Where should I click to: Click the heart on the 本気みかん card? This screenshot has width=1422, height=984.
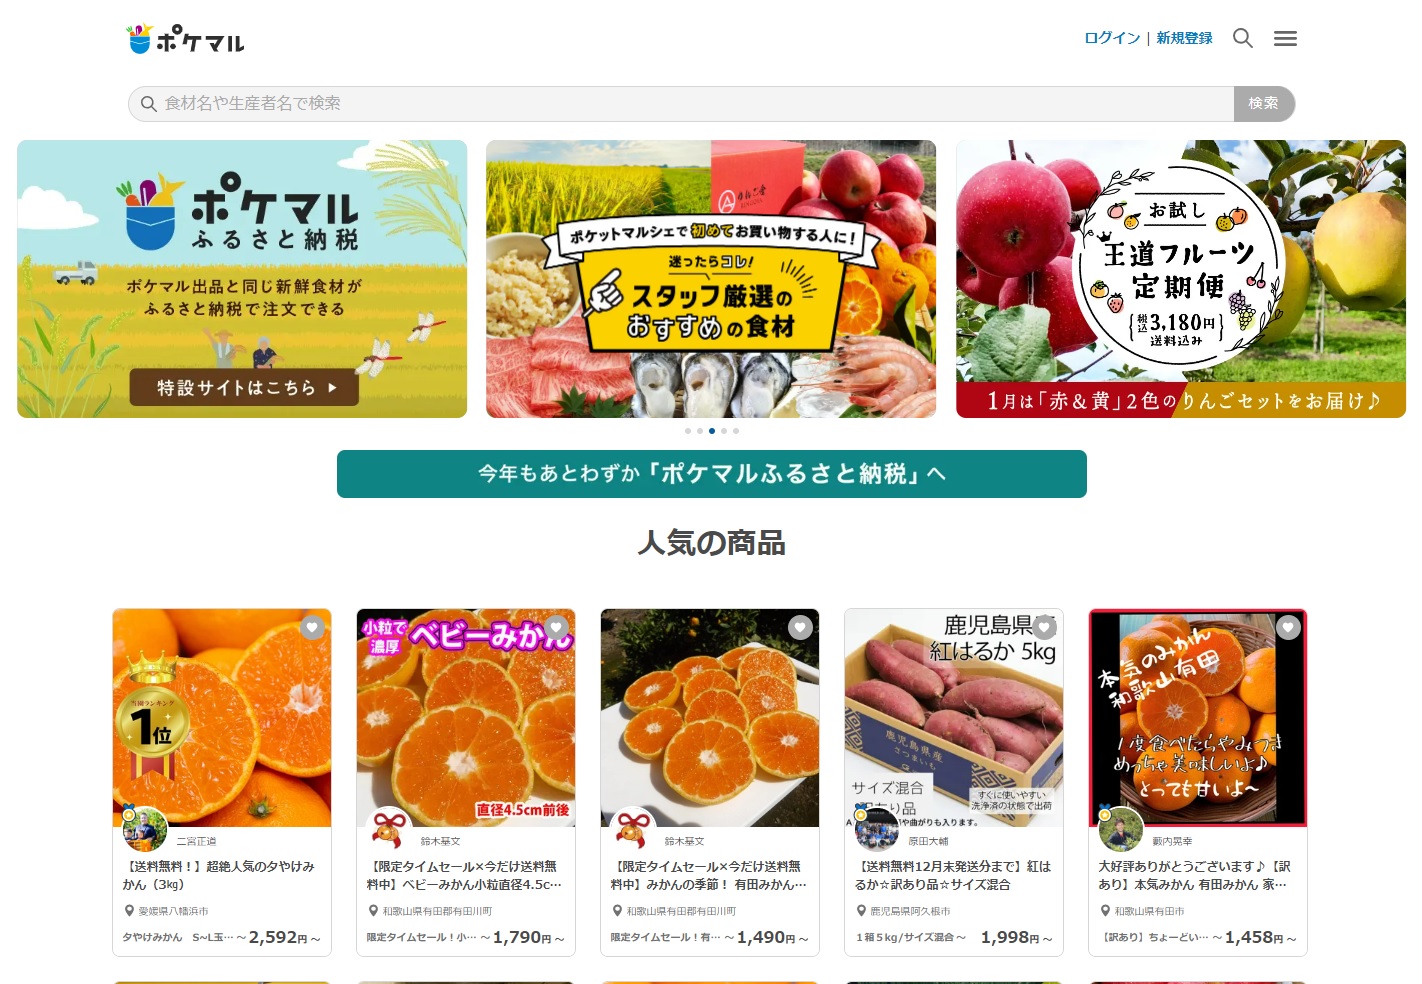(x=1288, y=627)
